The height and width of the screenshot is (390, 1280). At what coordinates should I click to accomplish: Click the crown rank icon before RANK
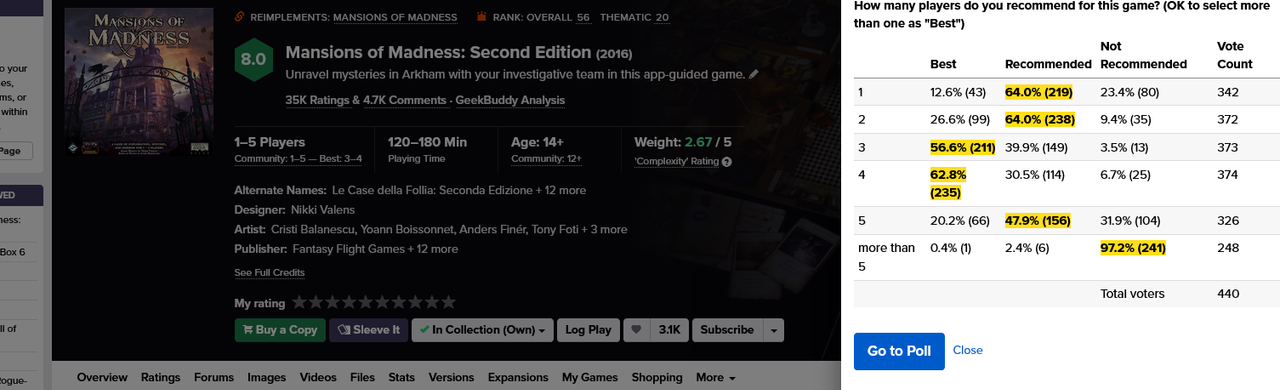[482, 17]
